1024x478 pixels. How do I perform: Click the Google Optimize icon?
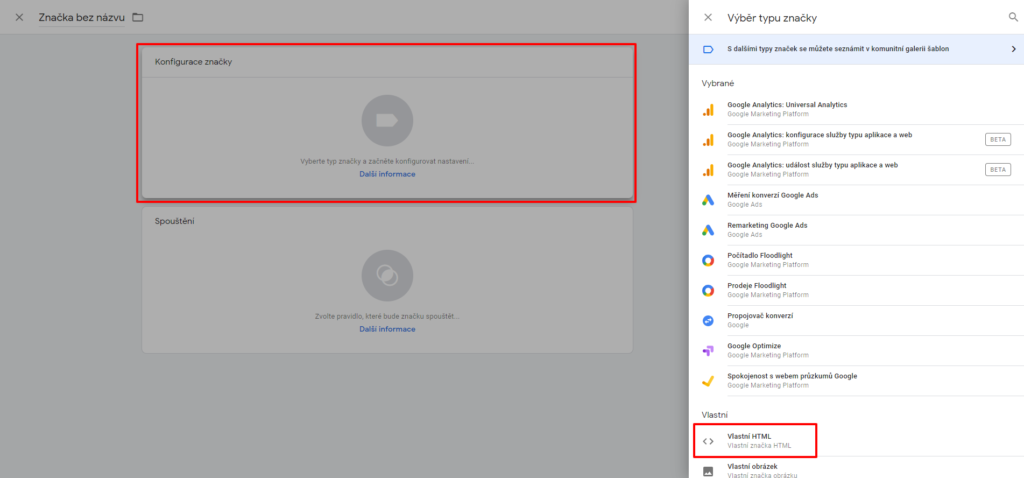[708, 351]
